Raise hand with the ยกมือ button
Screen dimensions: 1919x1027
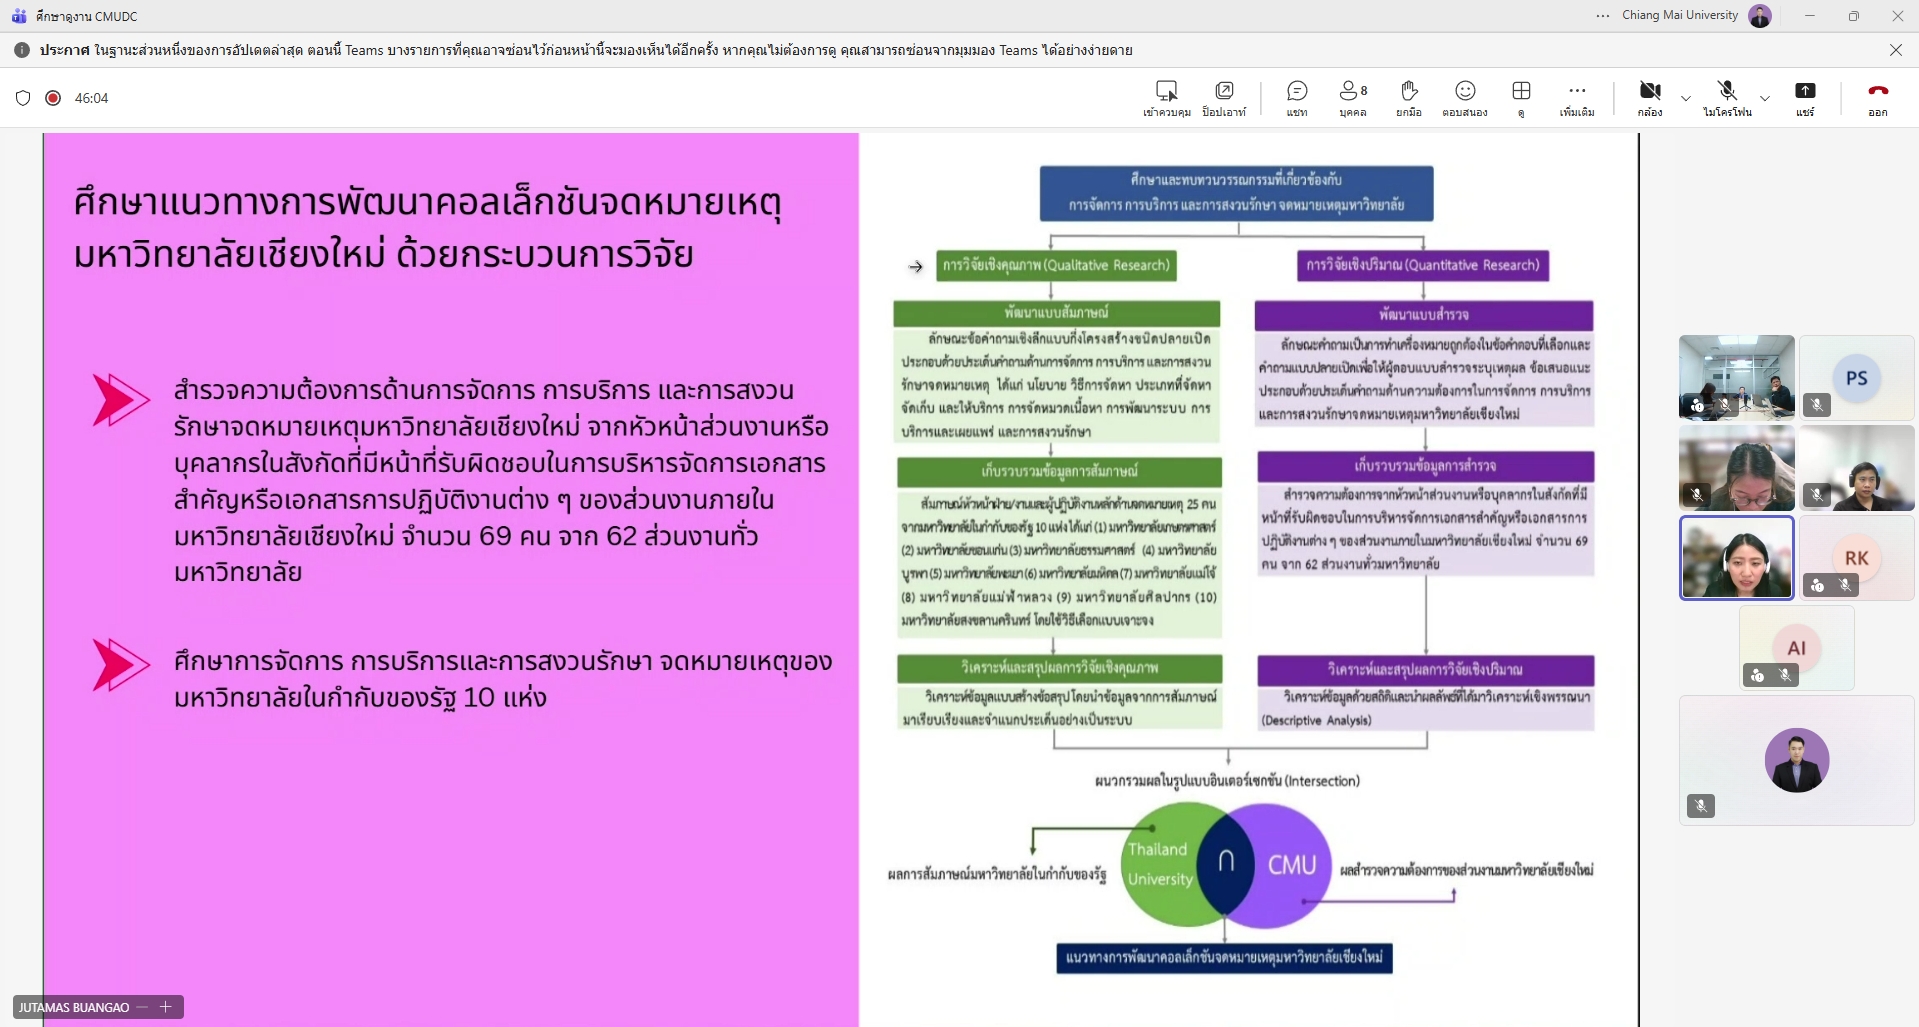tap(1409, 98)
